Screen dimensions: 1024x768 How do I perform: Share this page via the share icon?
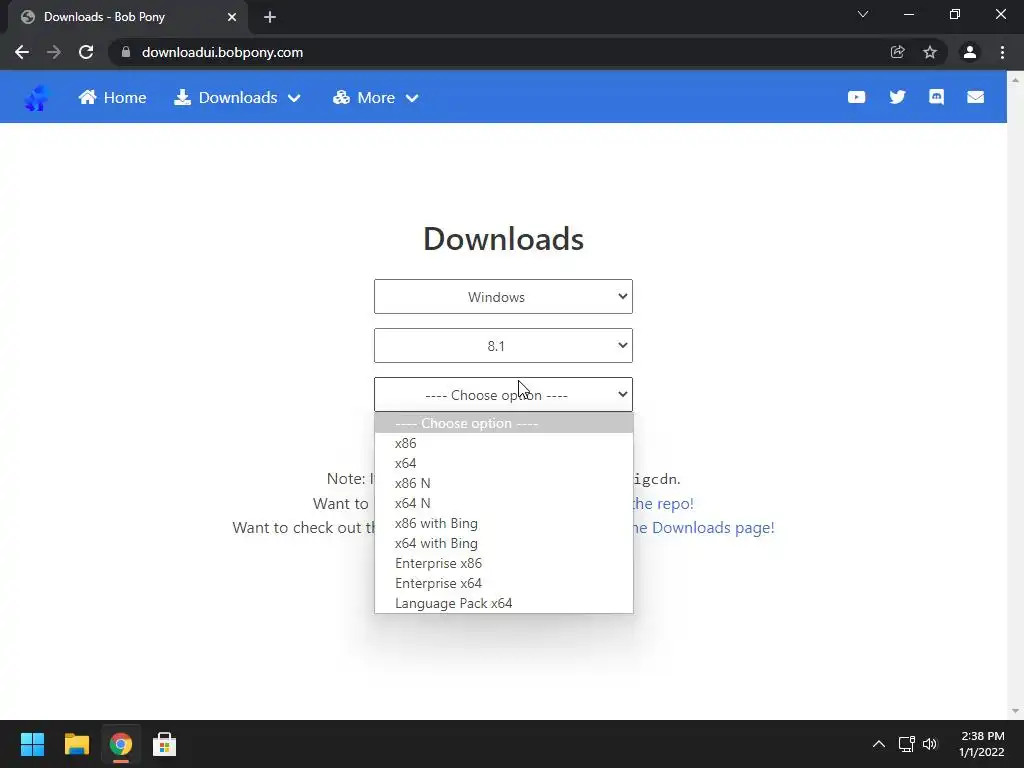coord(897,52)
